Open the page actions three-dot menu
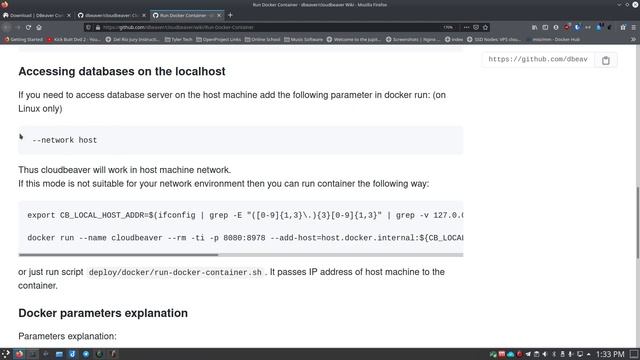Screen dimensions: 640x360 [x=467, y=27]
